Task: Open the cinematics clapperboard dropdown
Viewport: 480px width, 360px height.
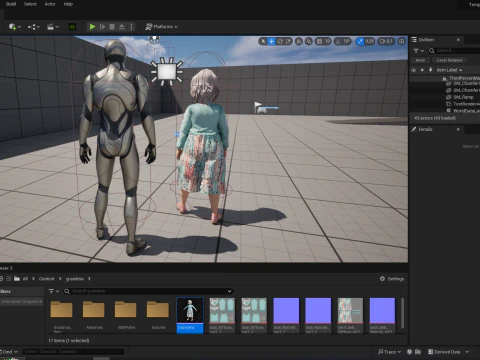Action: pyautogui.click(x=53, y=27)
